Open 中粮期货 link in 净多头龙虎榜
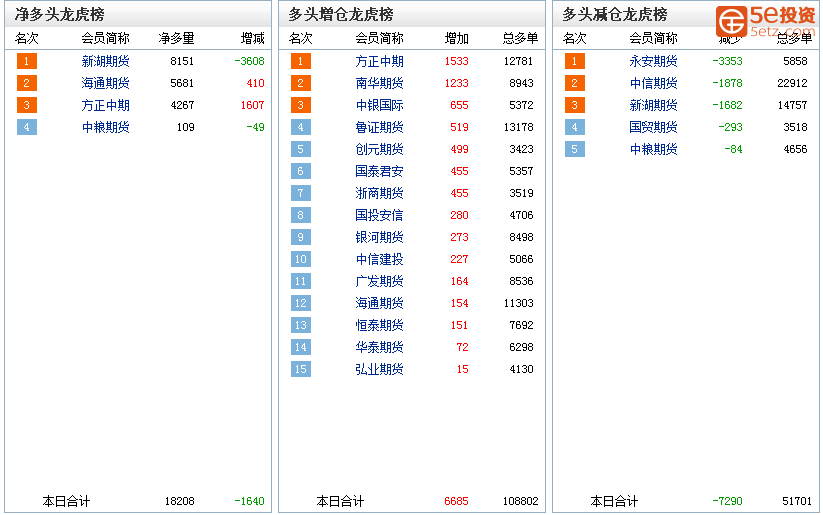This screenshot has height=515, width=823. (105, 128)
